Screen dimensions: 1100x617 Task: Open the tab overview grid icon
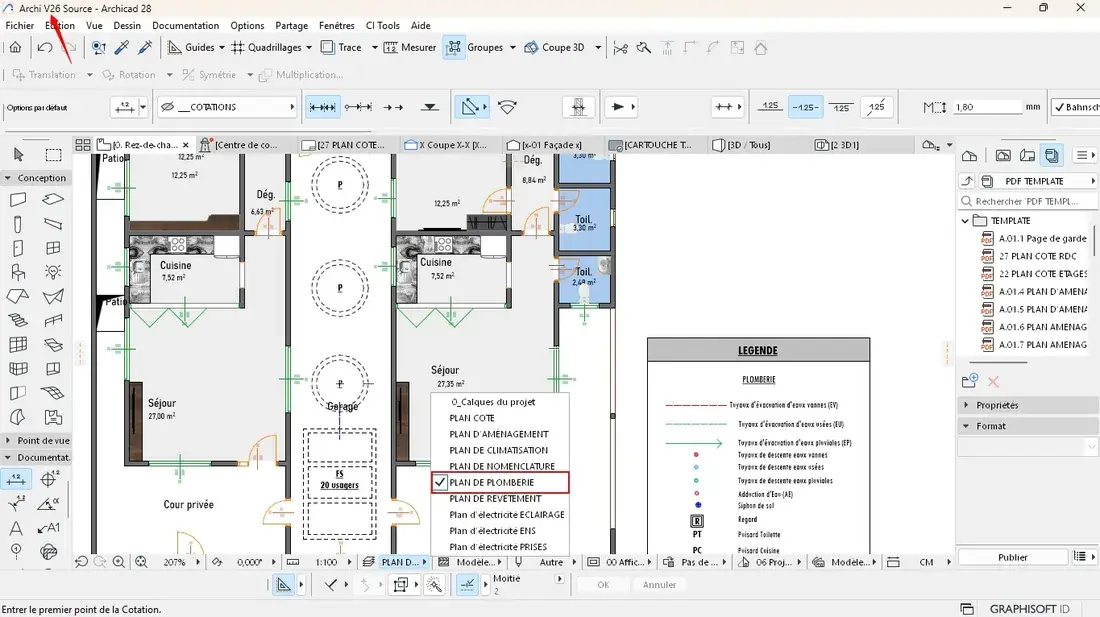pos(83,145)
